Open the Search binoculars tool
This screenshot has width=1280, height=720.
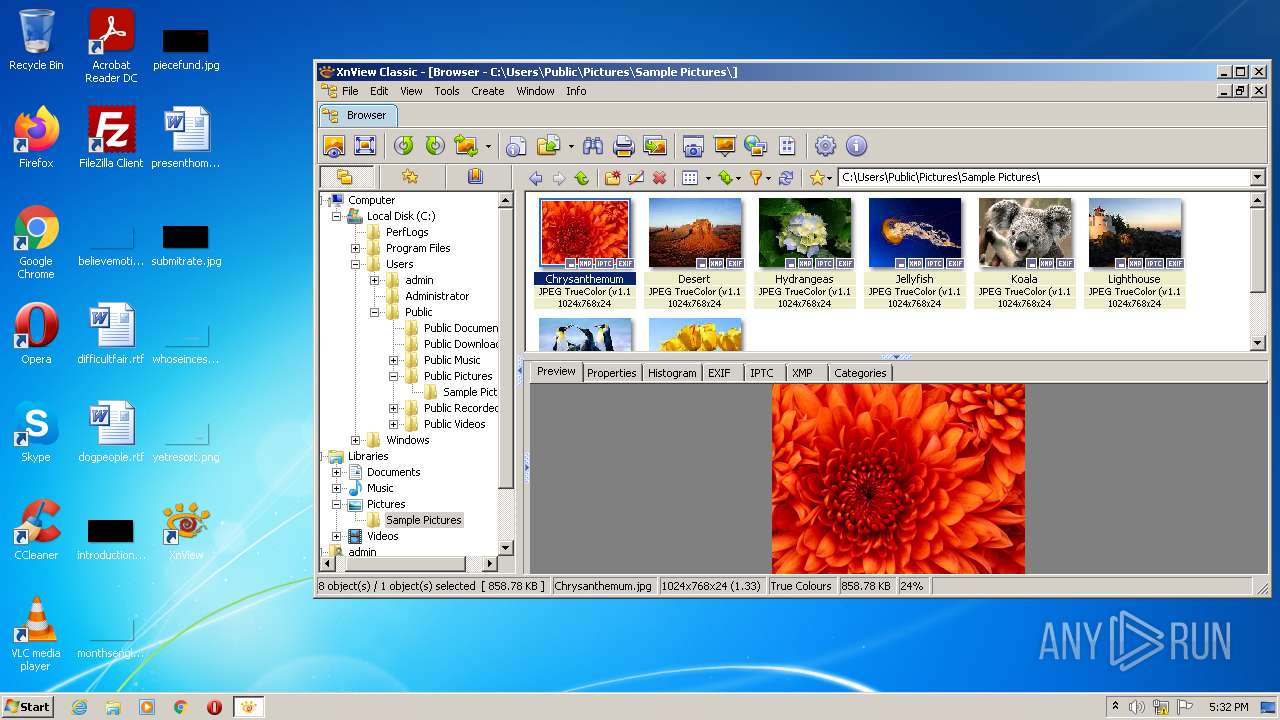tap(593, 146)
